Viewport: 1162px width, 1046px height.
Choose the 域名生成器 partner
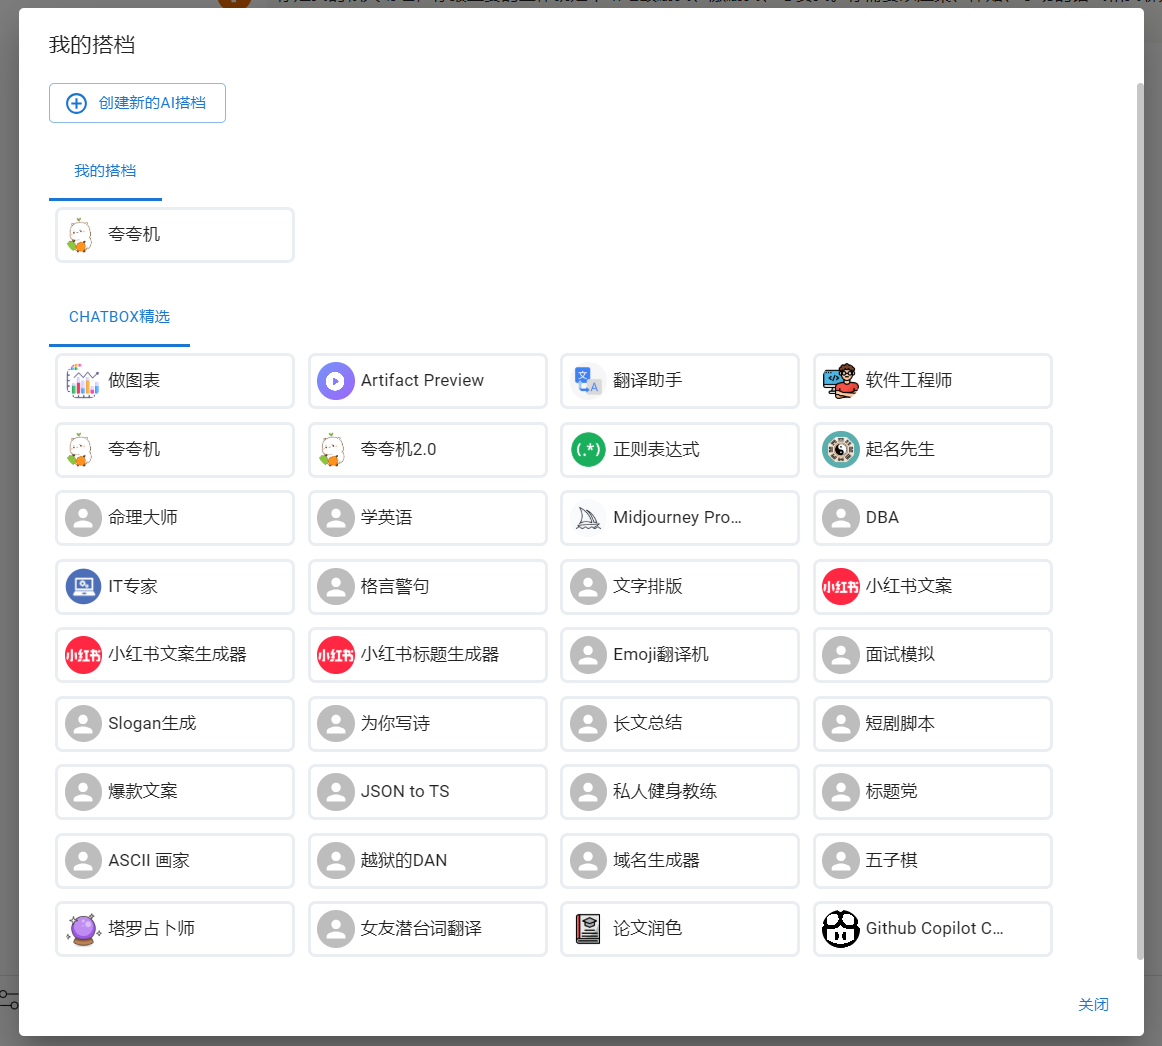click(x=680, y=861)
